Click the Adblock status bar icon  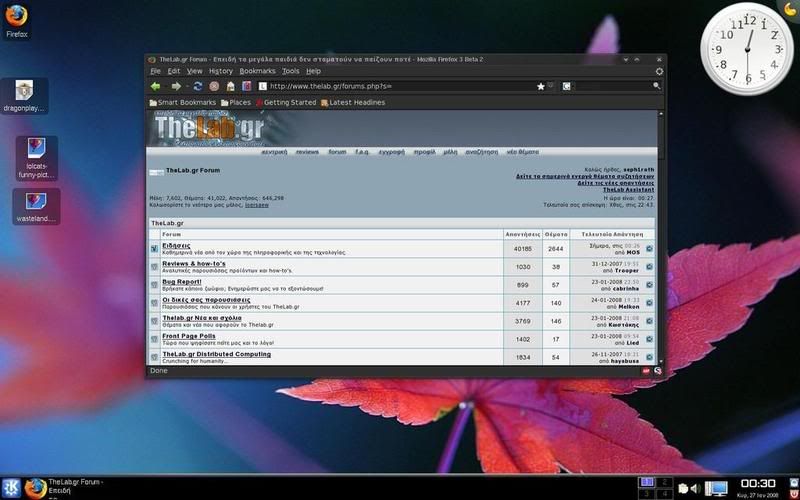[646, 371]
